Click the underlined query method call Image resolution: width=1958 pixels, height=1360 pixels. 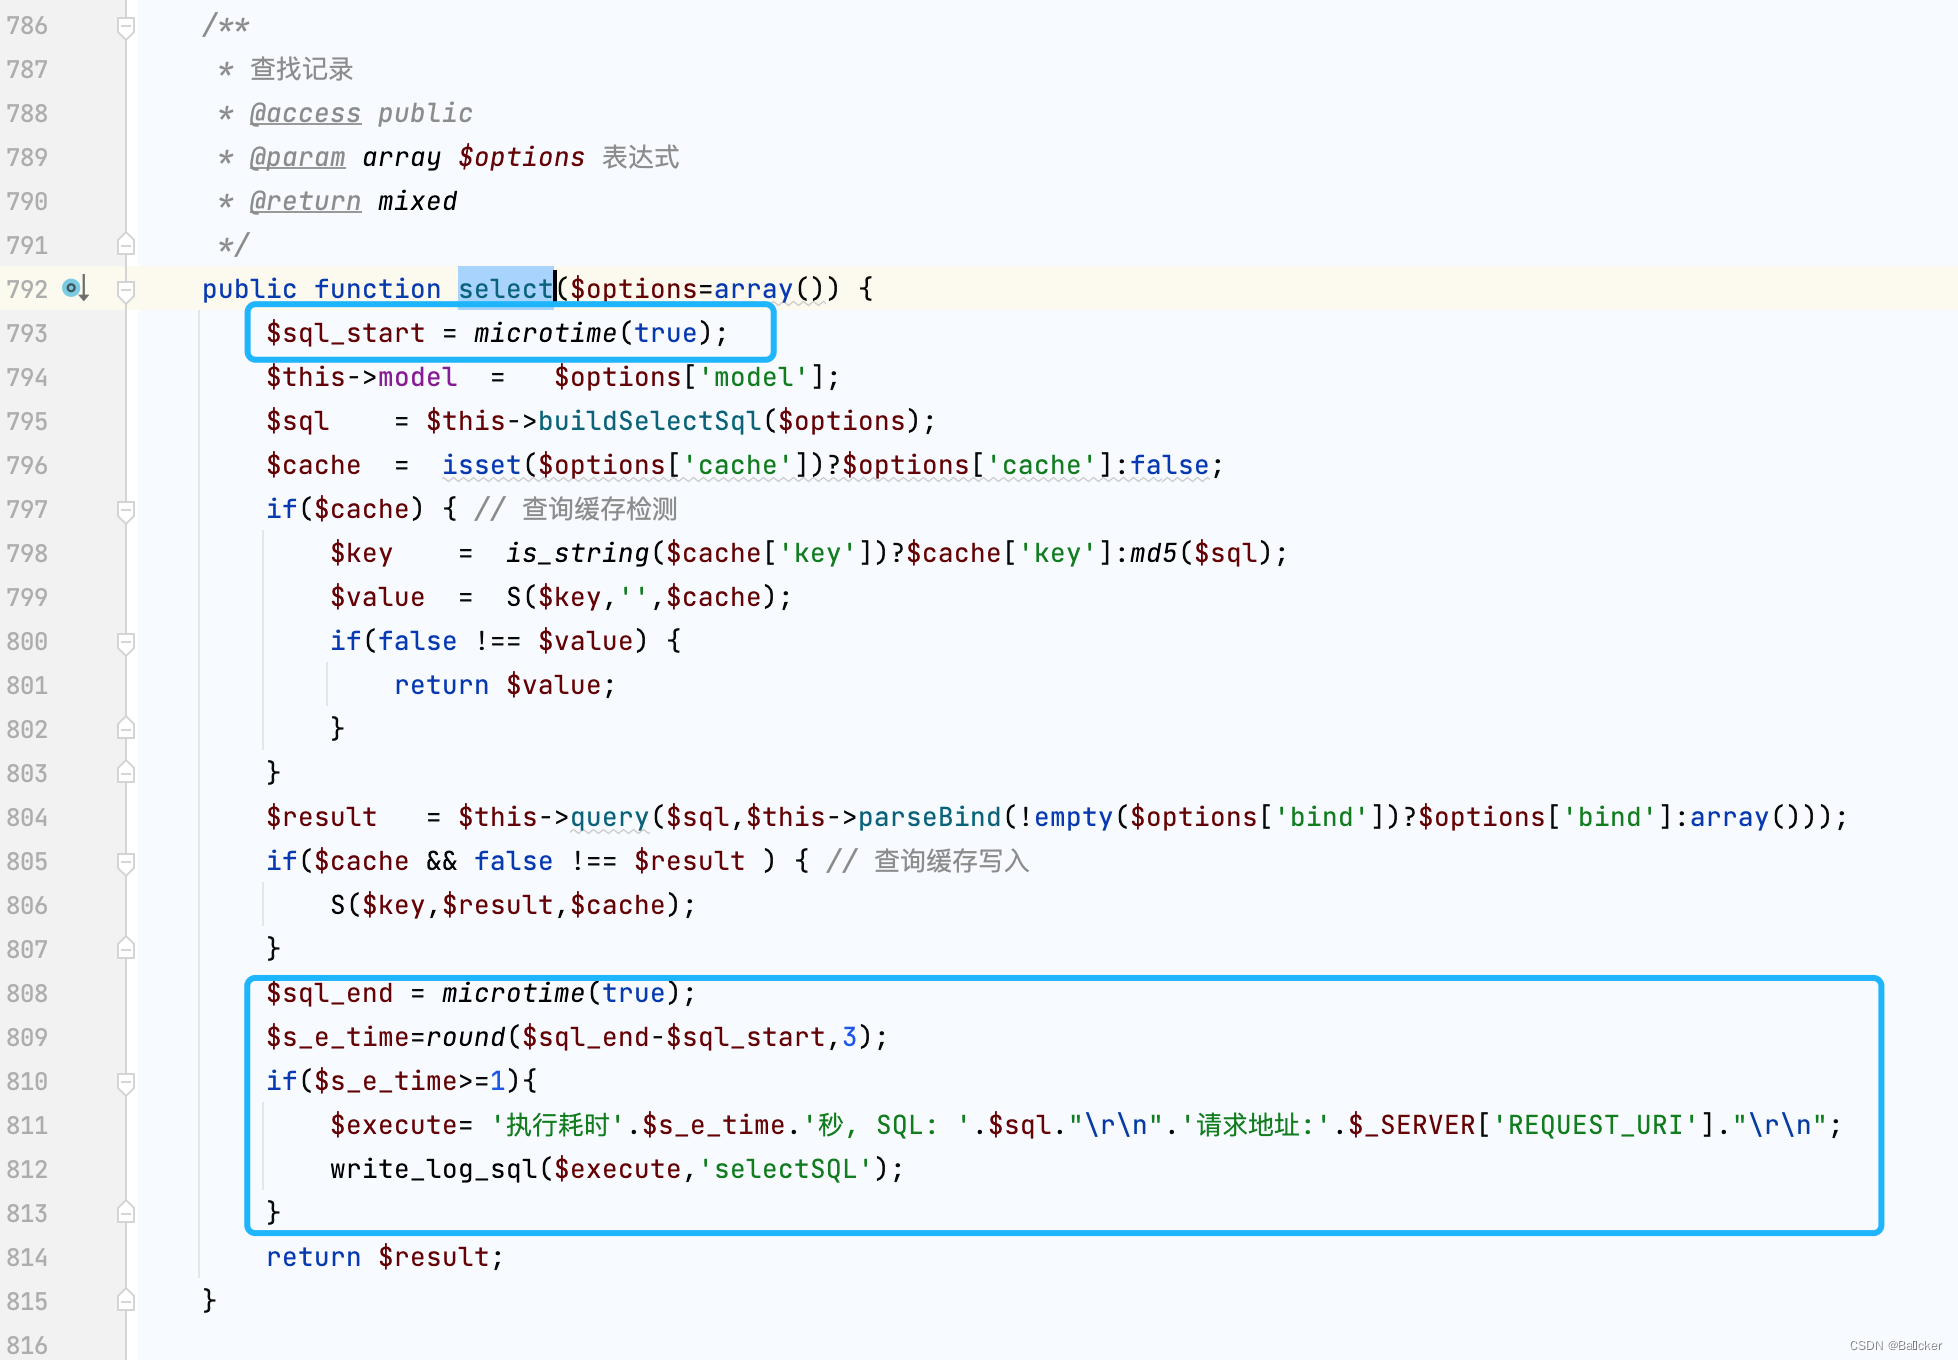(x=608, y=817)
